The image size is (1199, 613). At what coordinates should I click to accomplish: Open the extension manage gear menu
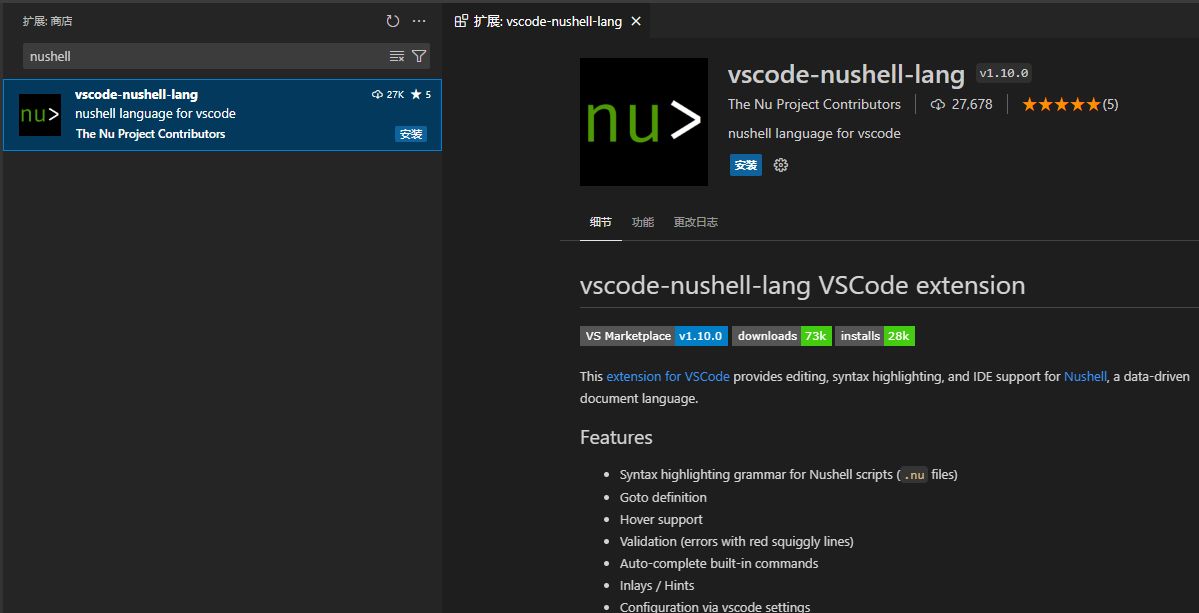[x=781, y=165]
